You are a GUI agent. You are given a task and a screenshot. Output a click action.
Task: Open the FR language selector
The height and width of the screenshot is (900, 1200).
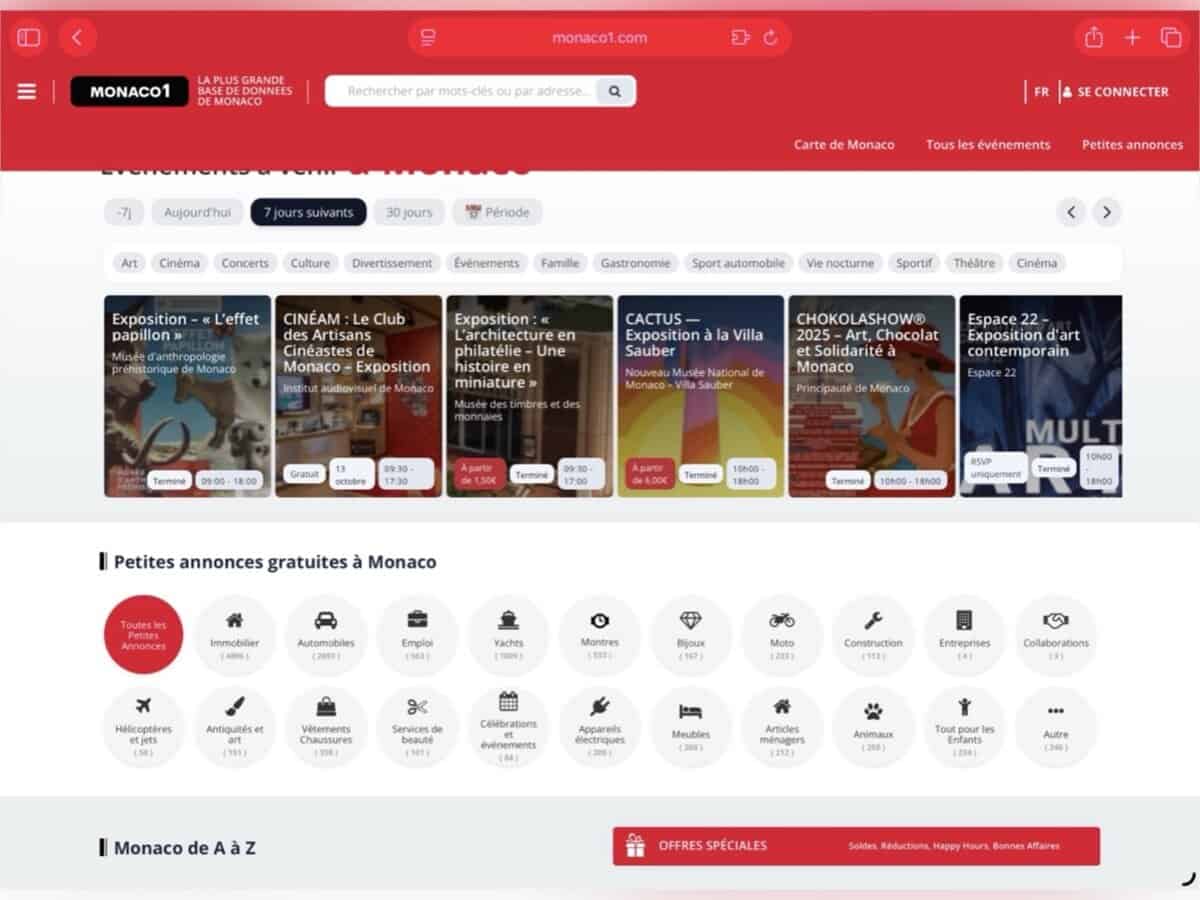(1041, 91)
